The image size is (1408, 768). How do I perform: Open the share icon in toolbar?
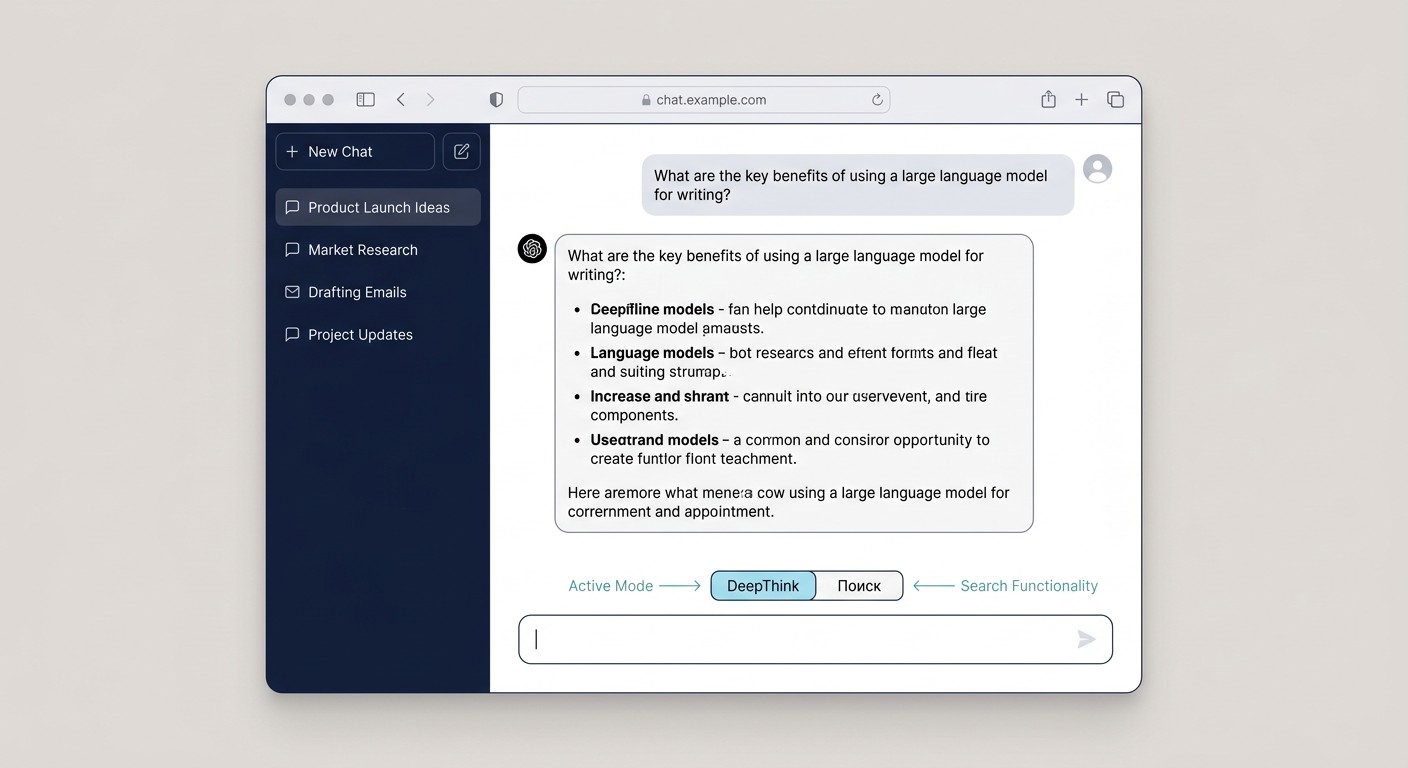coord(1048,99)
